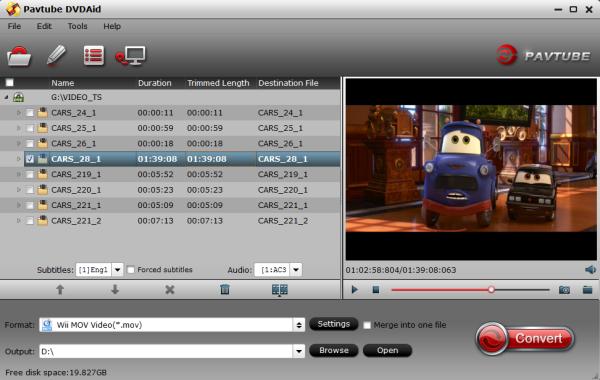Open the Subtitles dropdown

click(117, 270)
